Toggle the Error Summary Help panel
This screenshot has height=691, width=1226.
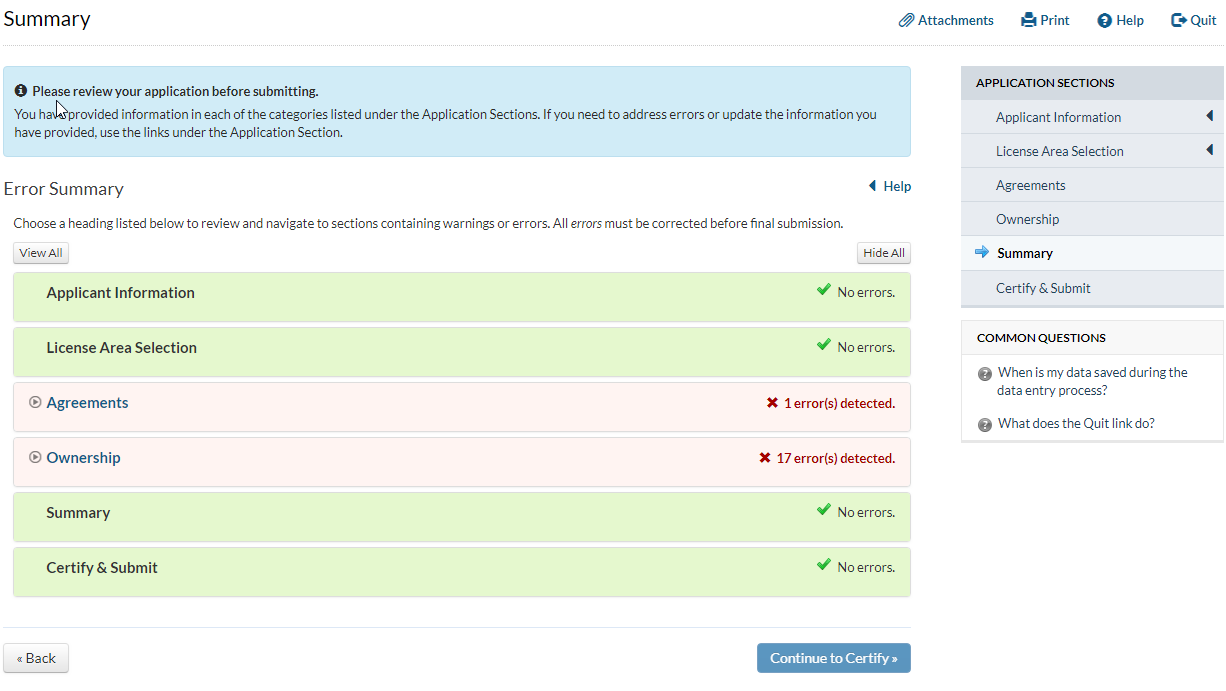(x=889, y=186)
